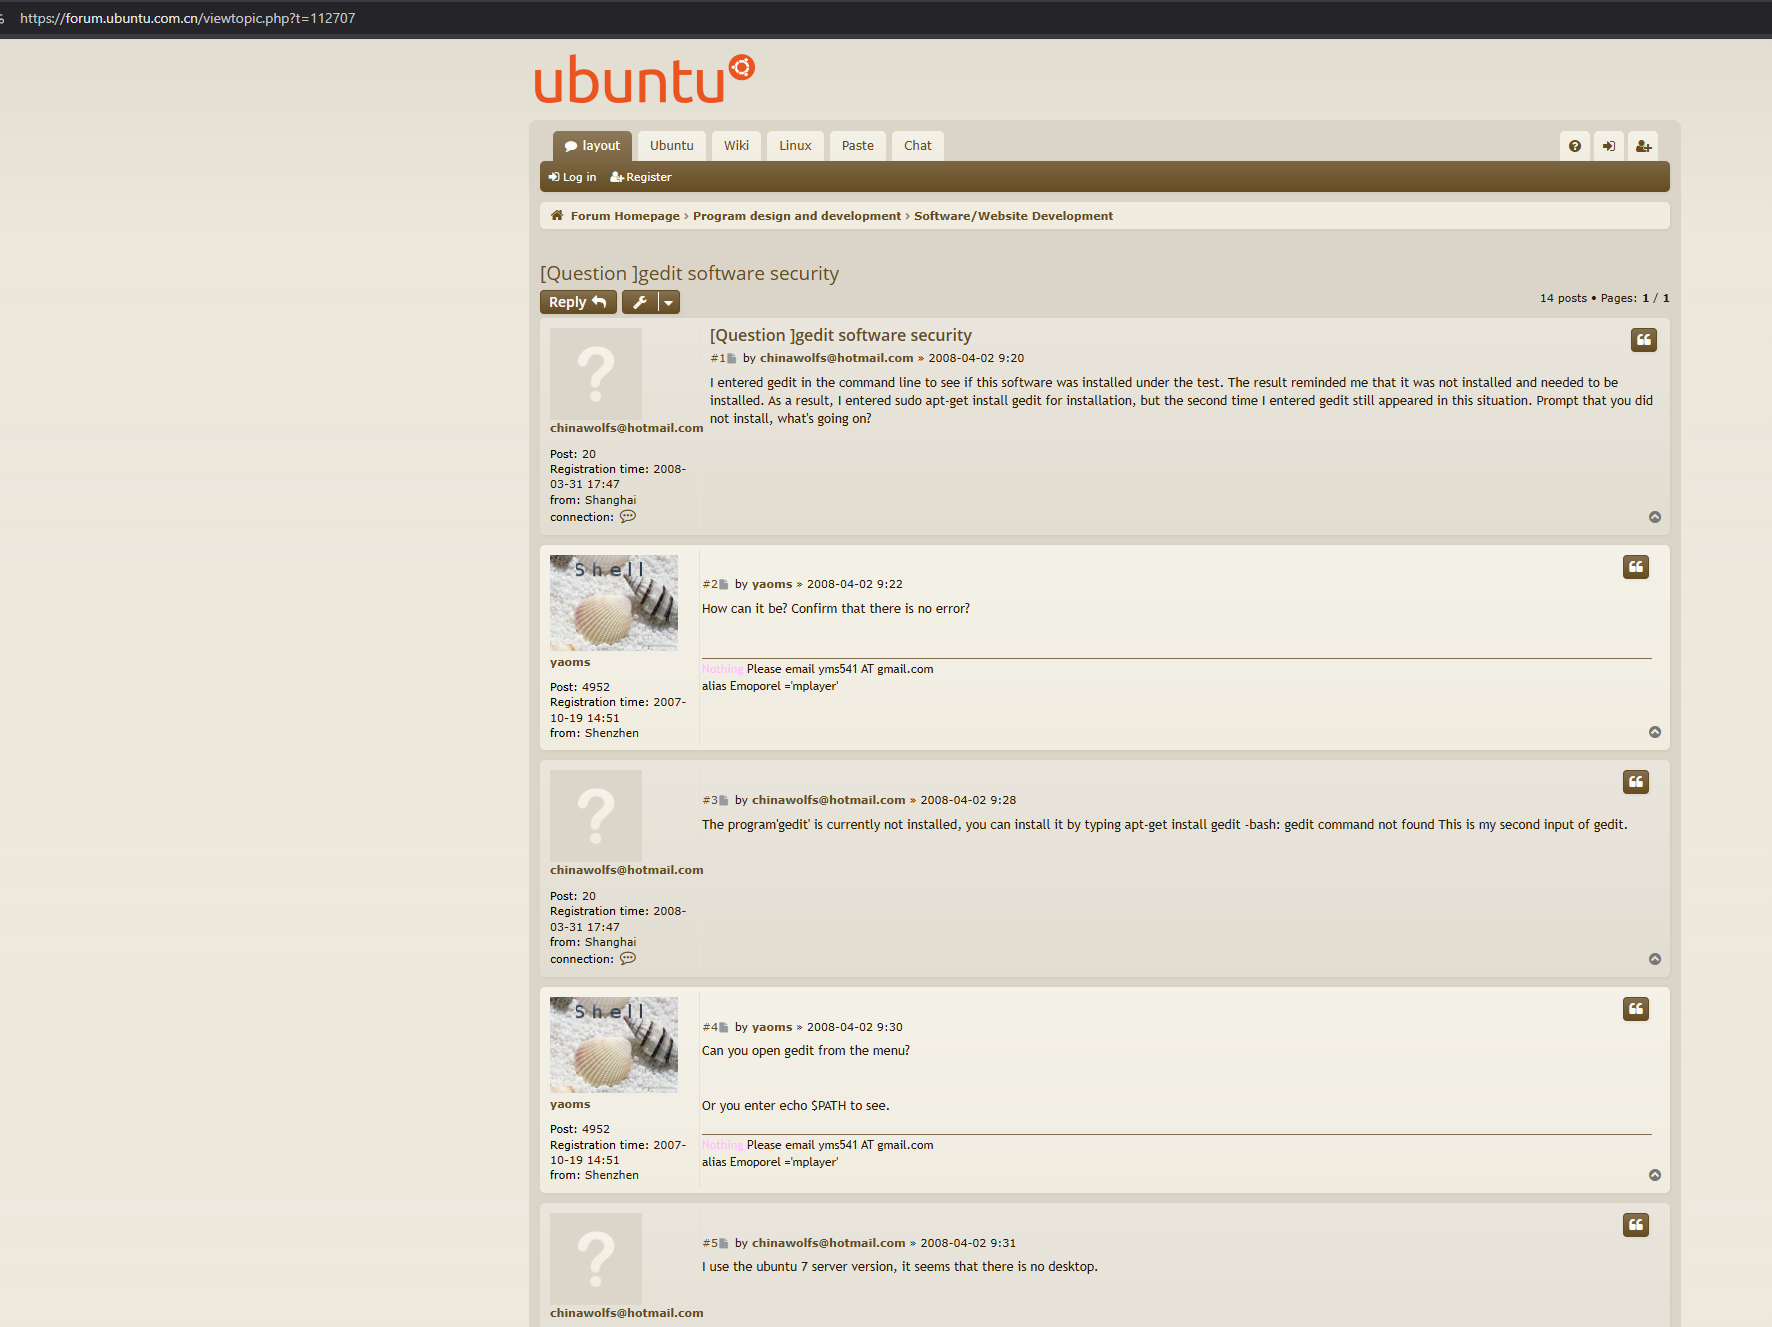Jump to top from post #3
Image resolution: width=1772 pixels, height=1327 pixels.
(1655, 959)
